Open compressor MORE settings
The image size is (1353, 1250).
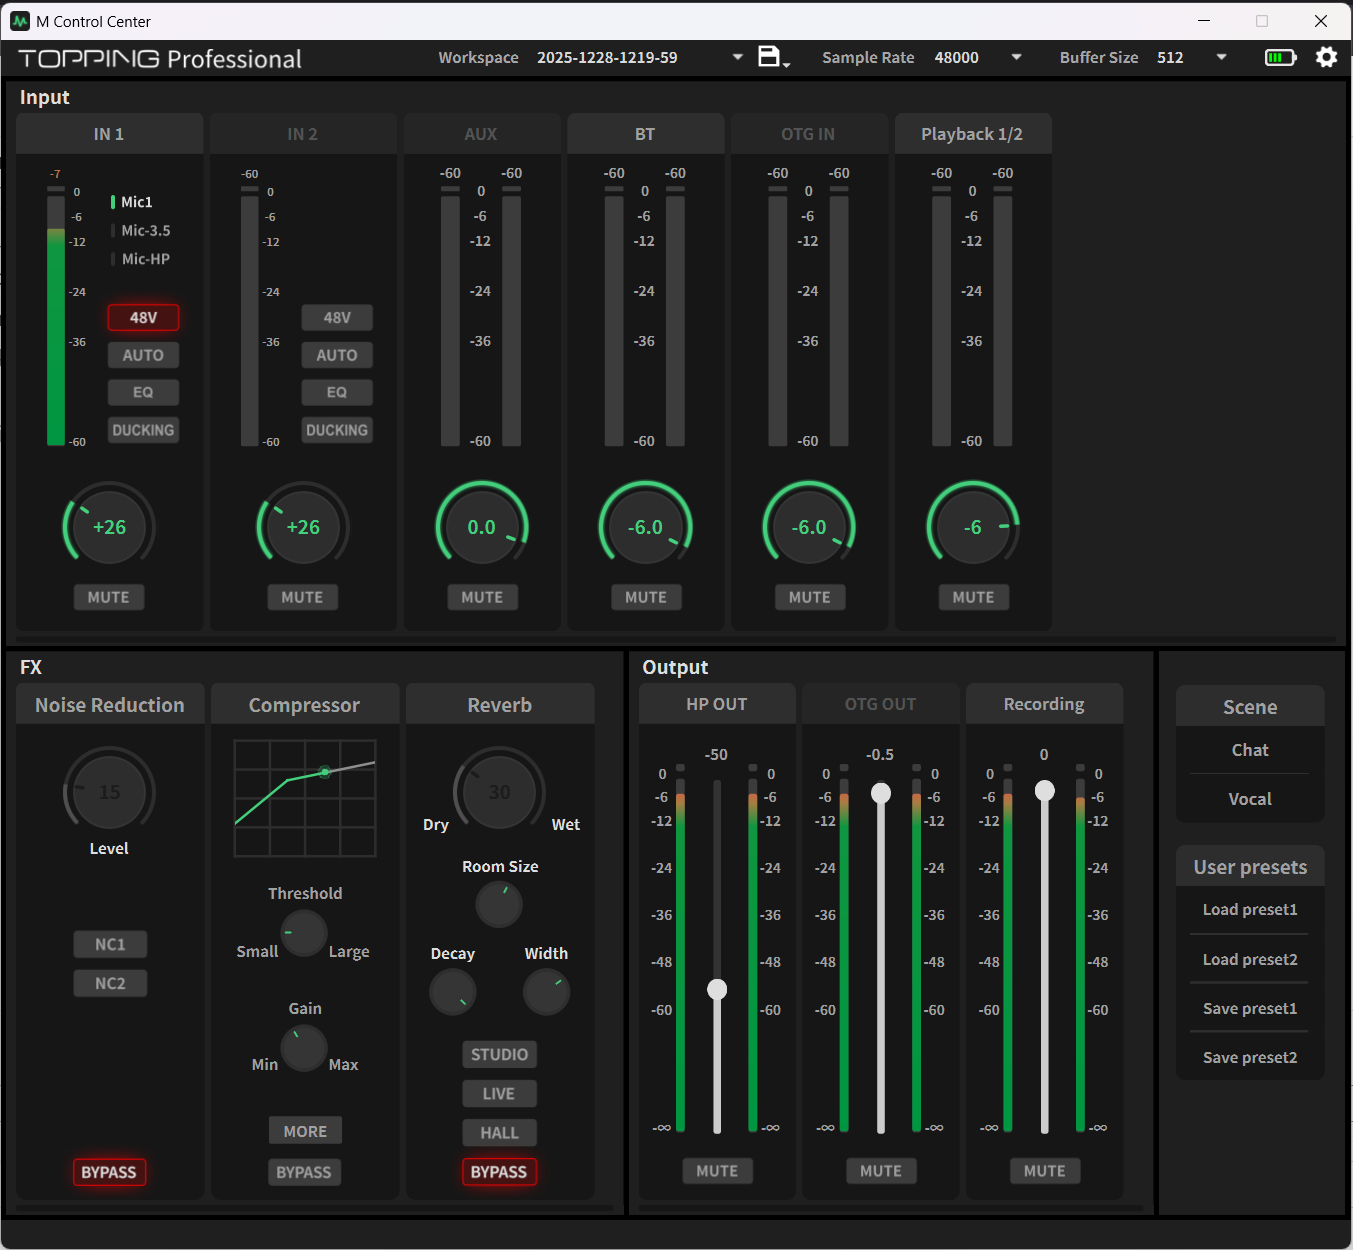point(305,1131)
